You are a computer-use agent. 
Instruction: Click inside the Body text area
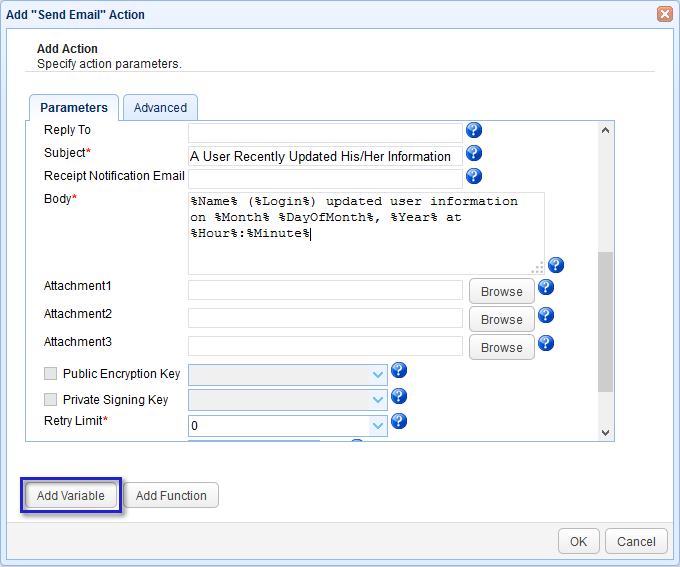click(x=366, y=233)
